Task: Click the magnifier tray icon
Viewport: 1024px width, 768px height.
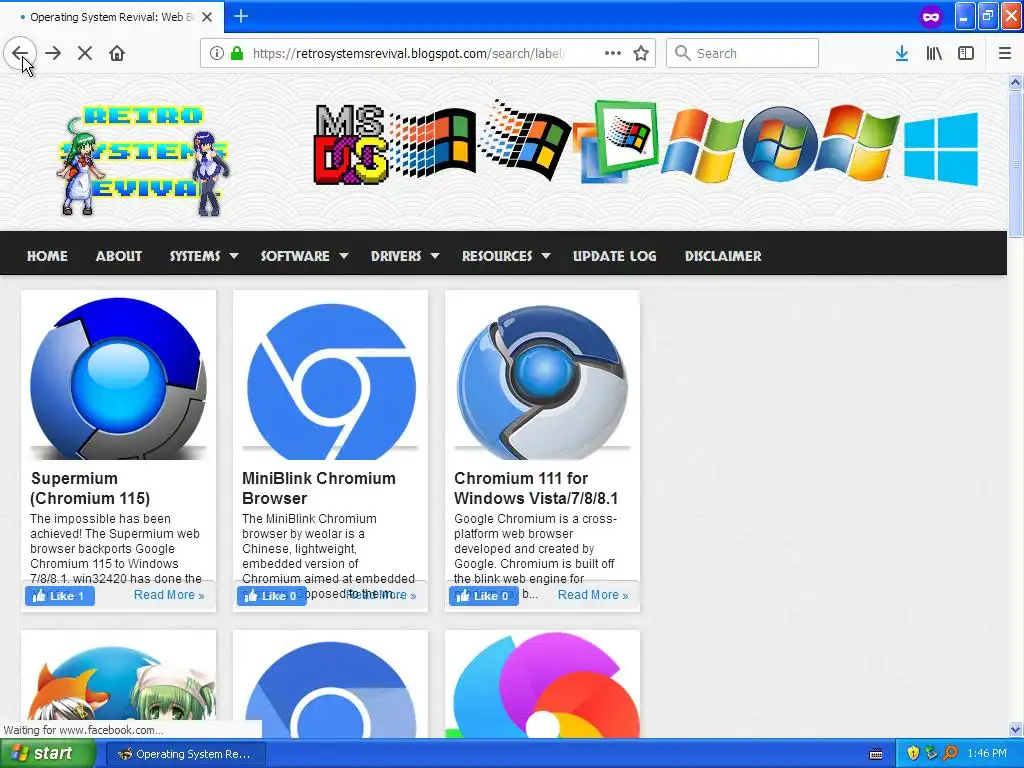Action: (950, 754)
